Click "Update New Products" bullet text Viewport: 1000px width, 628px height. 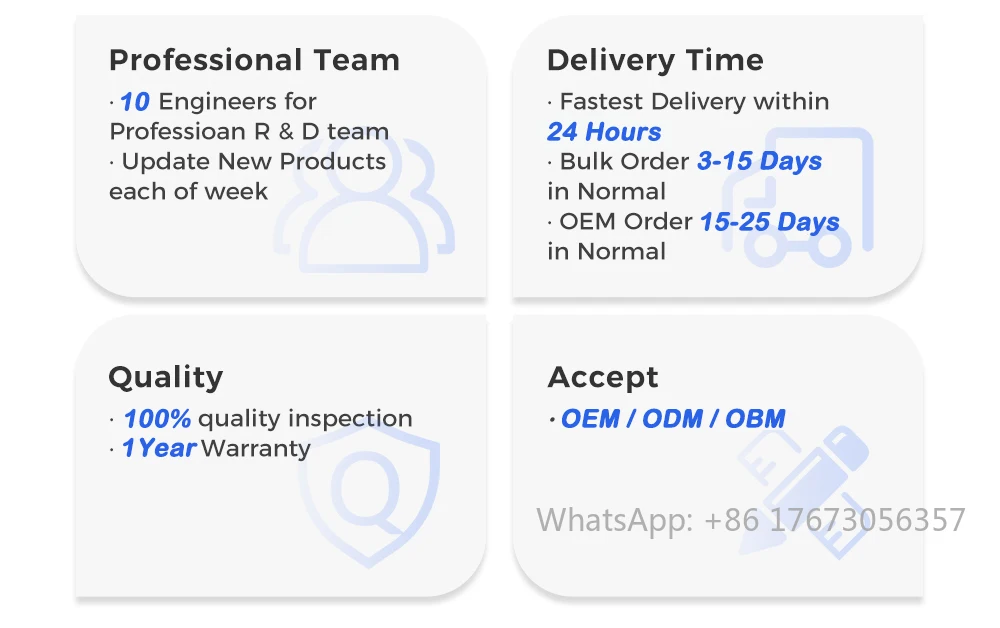[x=253, y=161]
